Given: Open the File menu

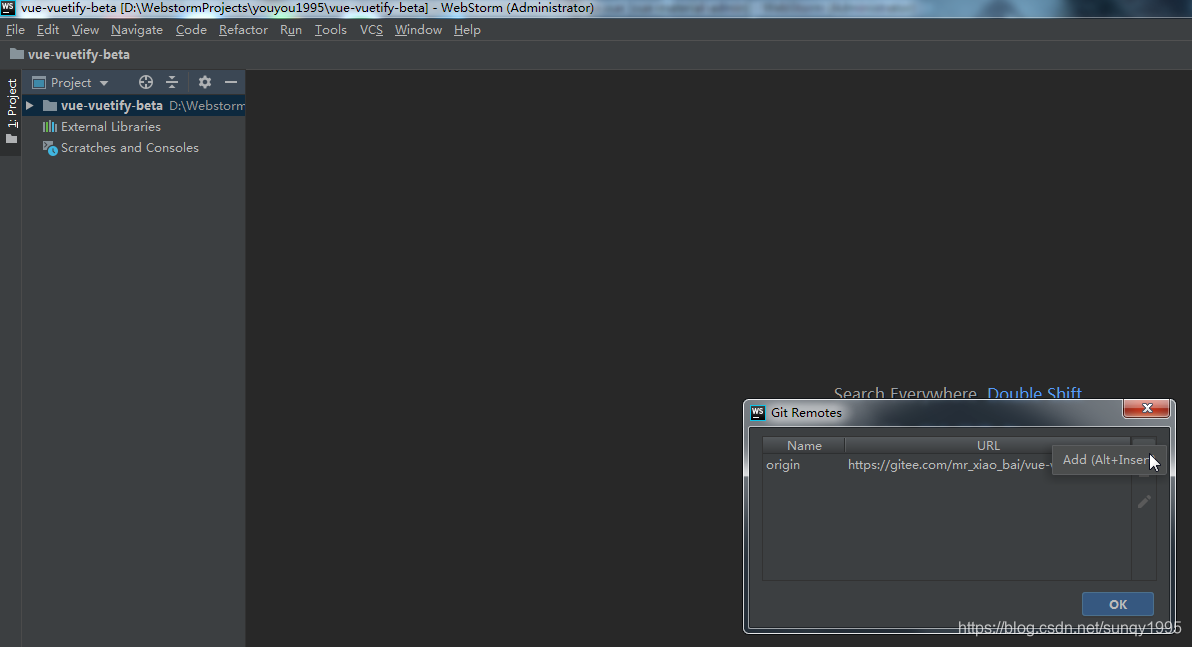Looking at the screenshot, I should point(15,30).
